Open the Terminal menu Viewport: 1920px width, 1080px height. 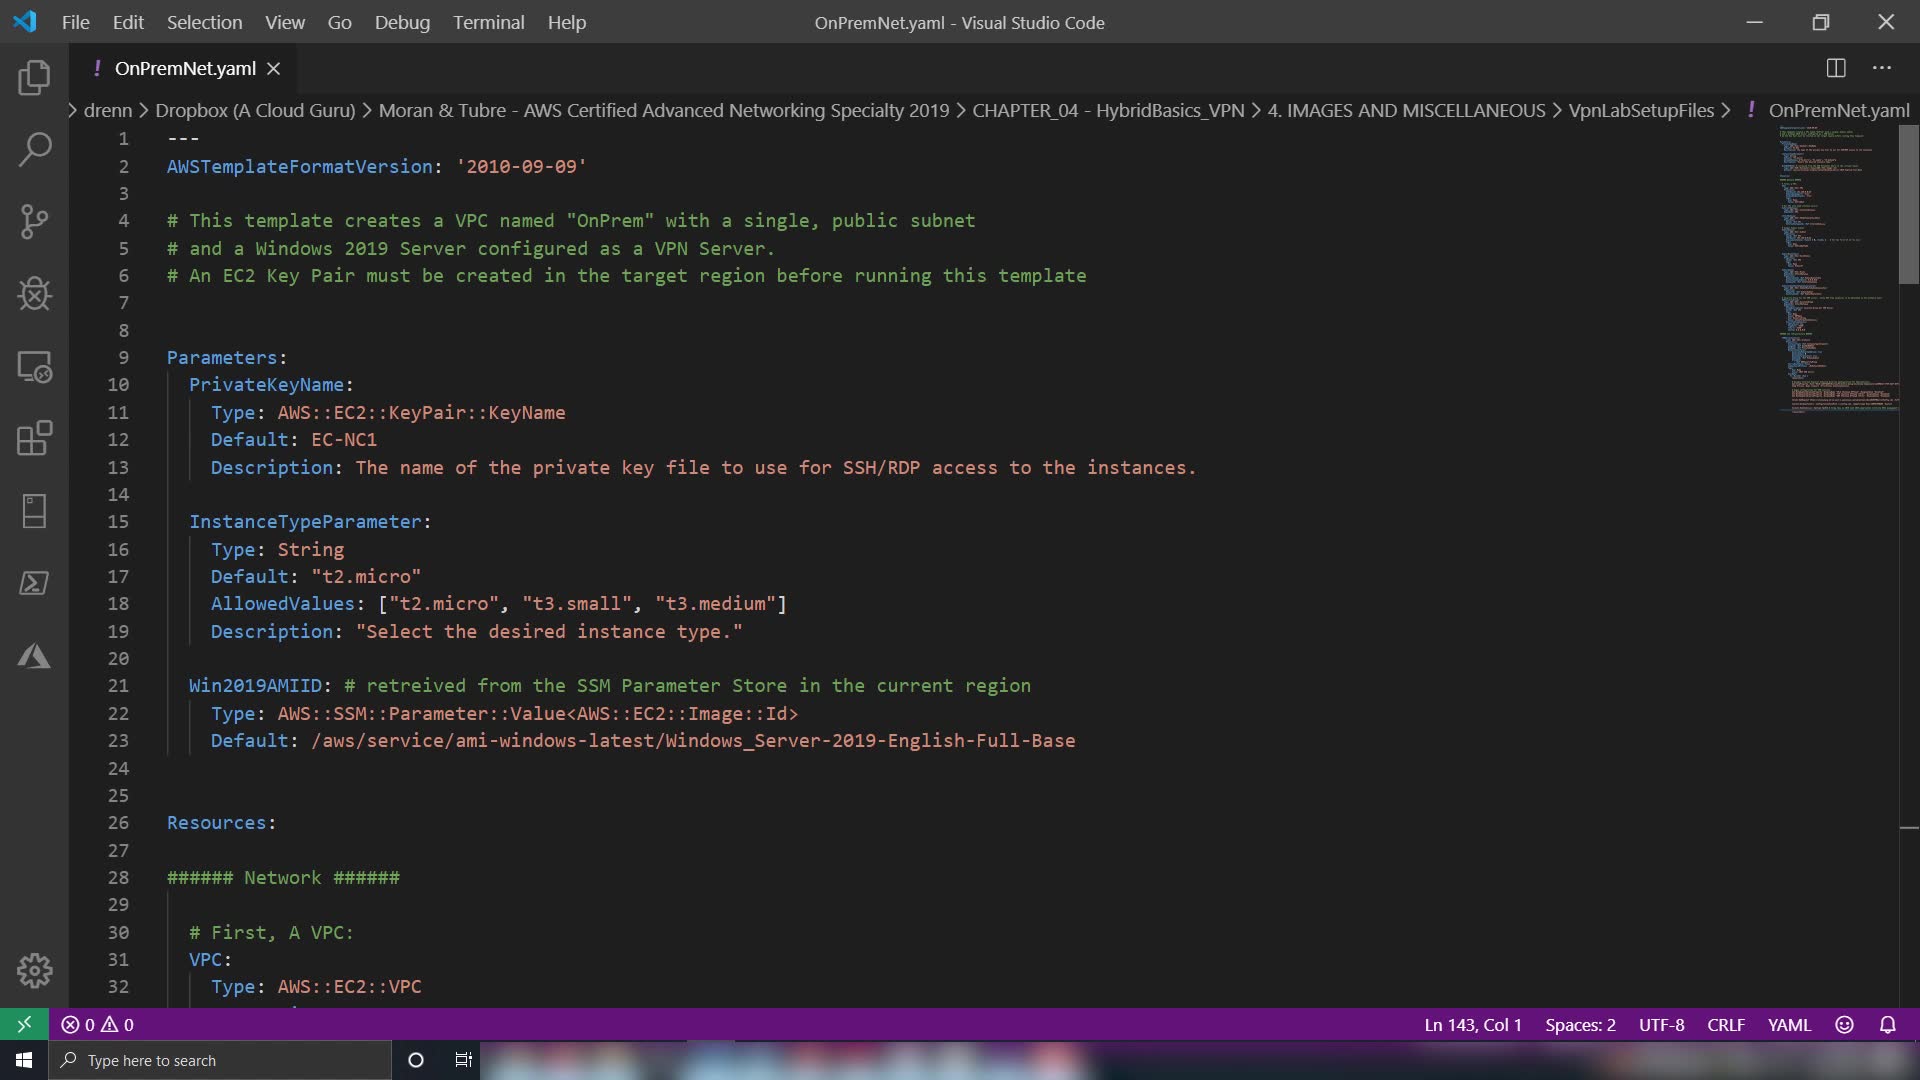click(488, 22)
